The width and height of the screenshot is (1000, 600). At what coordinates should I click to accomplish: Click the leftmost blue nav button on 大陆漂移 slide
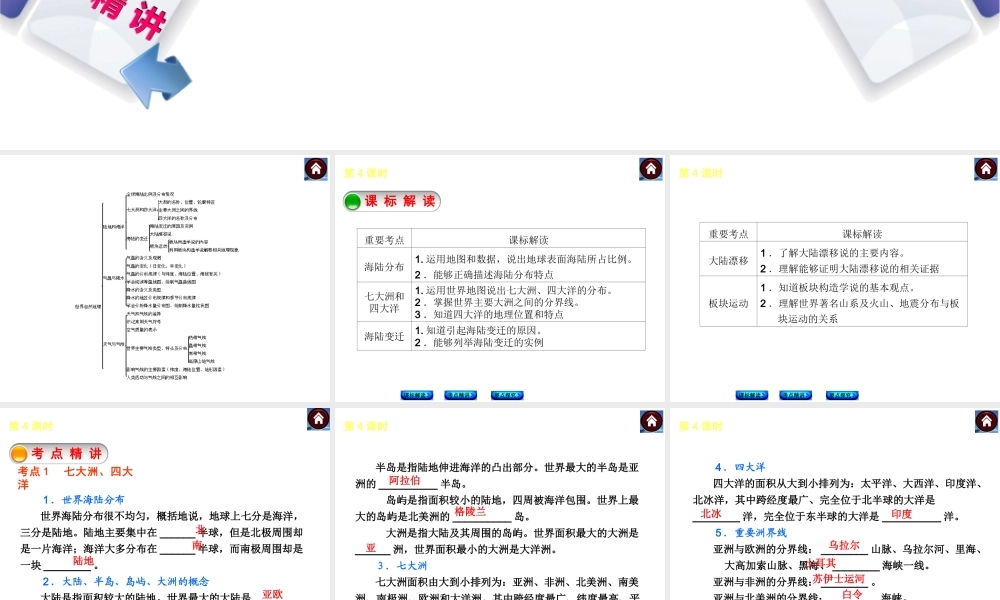tap(751, 395)
